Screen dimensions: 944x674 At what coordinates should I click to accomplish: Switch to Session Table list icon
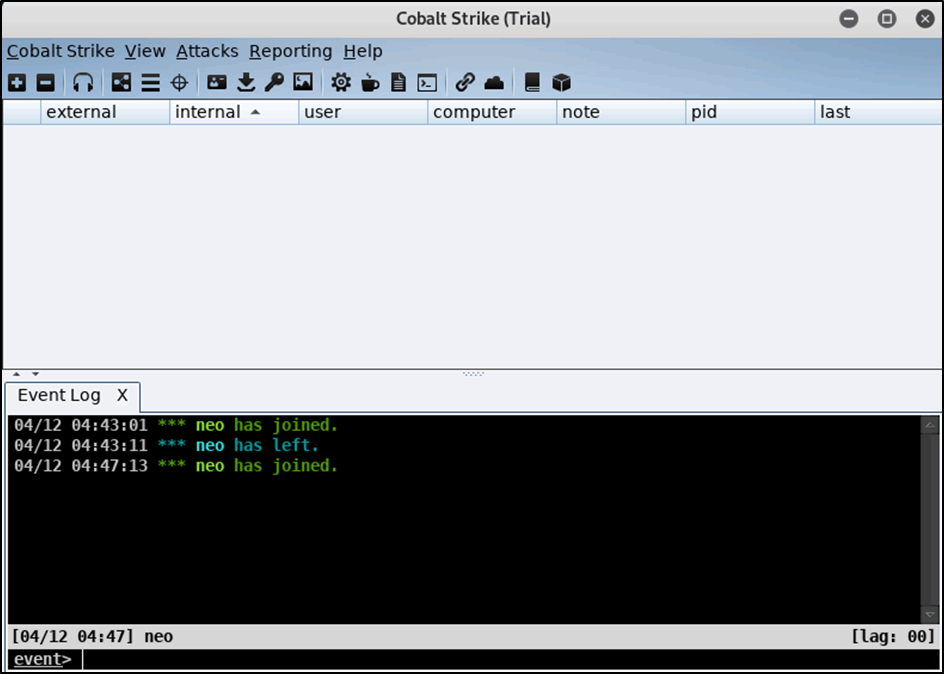151,82
